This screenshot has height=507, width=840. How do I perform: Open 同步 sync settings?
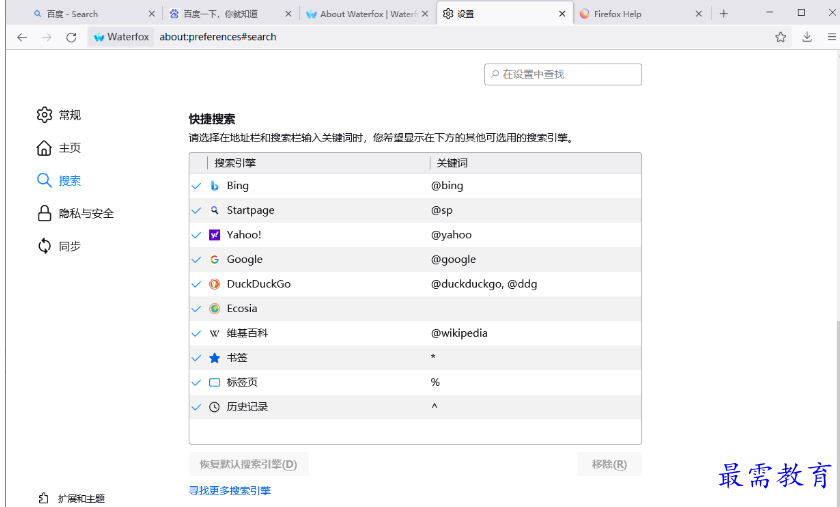click(59, 246)
